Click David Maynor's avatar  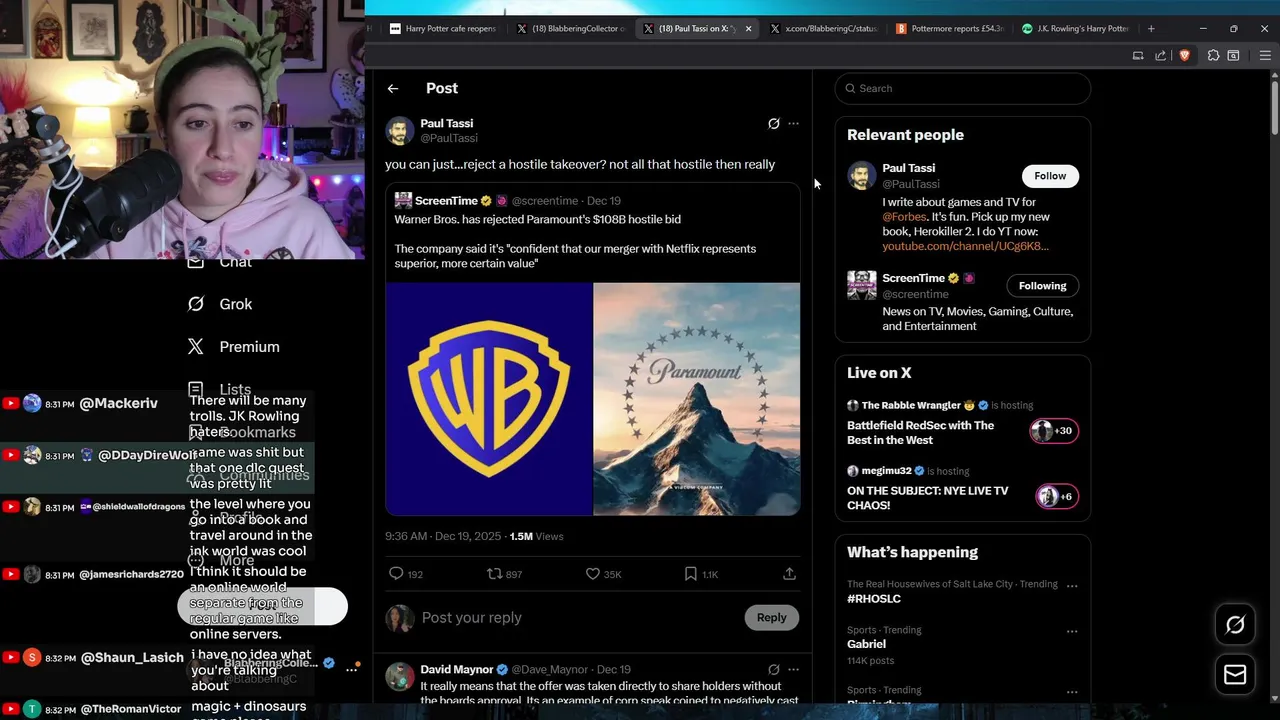click(x=400, y=677)
